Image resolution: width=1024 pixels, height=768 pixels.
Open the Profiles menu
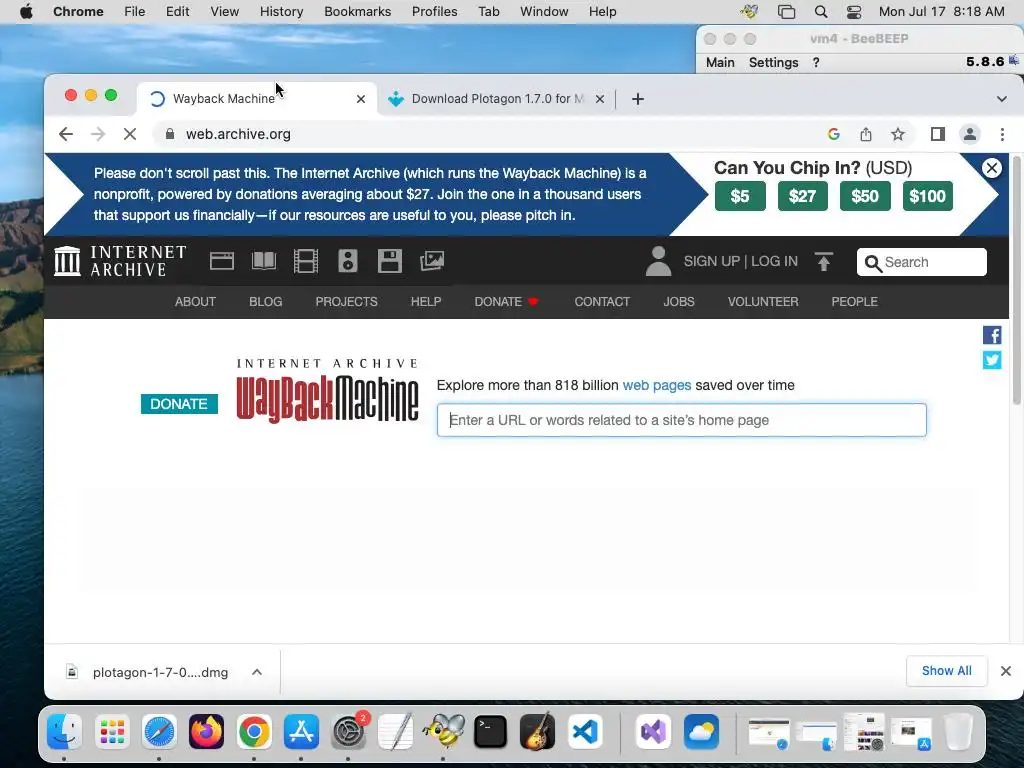tap(434, 11)
